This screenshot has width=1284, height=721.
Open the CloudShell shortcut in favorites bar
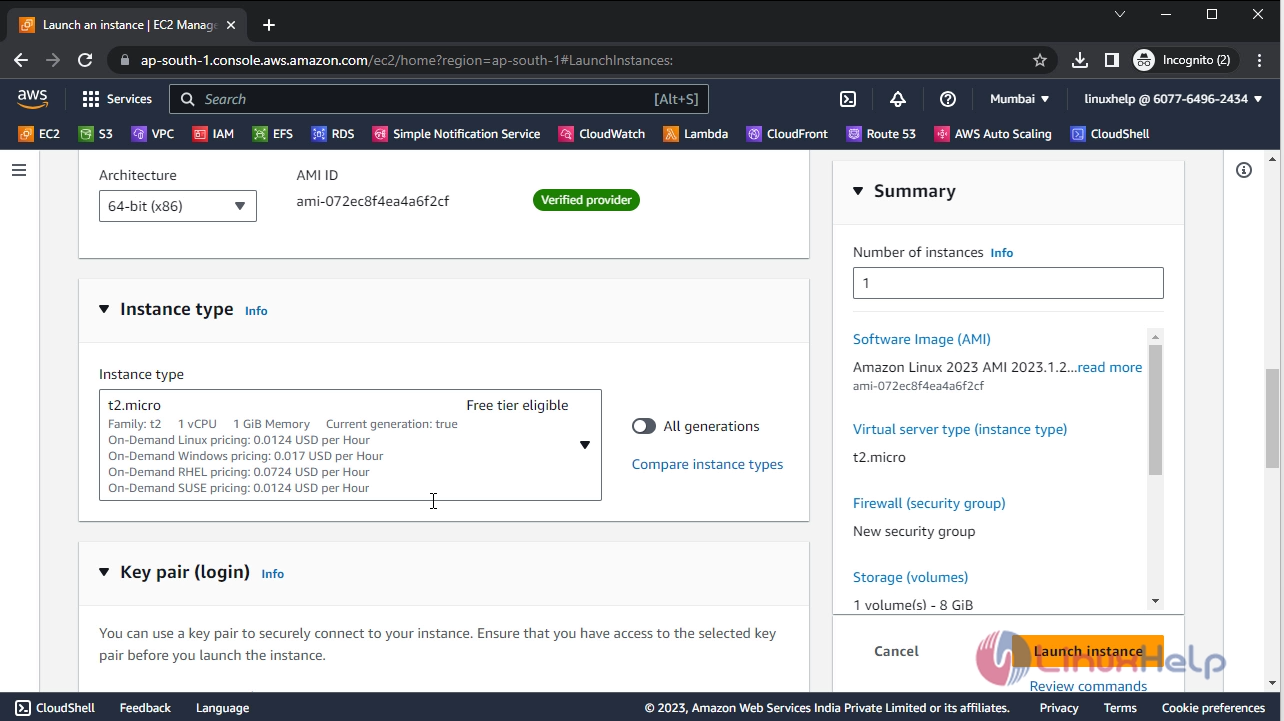point(1110,134)
